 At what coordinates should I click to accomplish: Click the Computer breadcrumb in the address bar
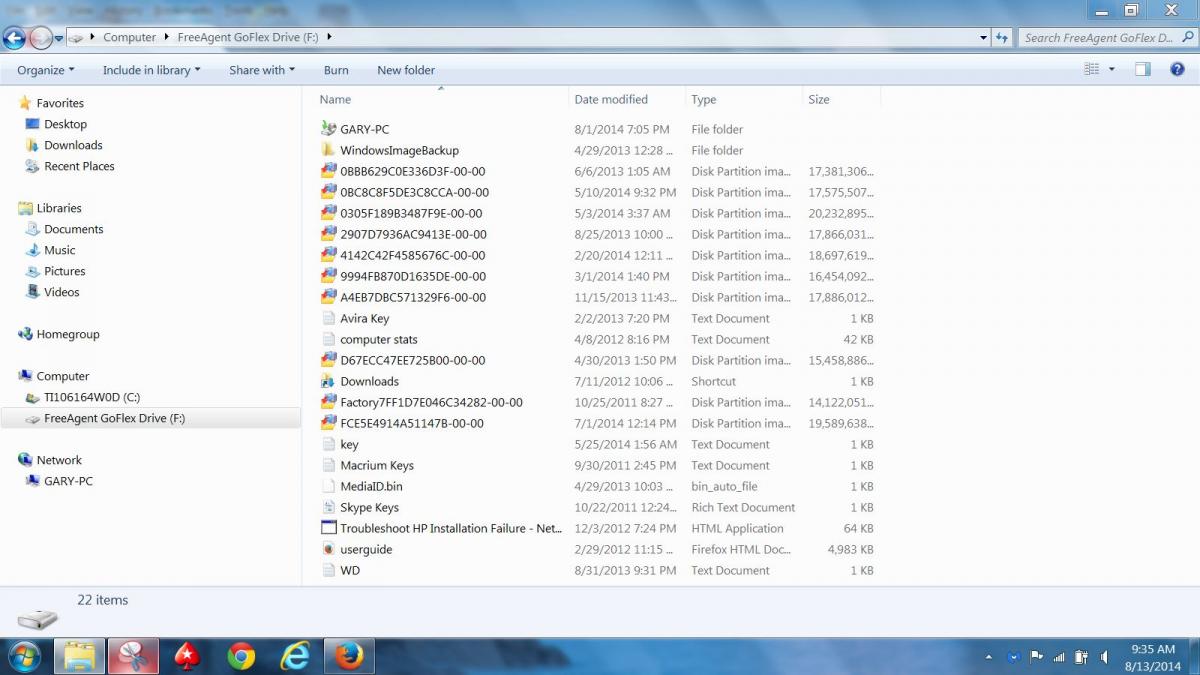pos(130,37)
